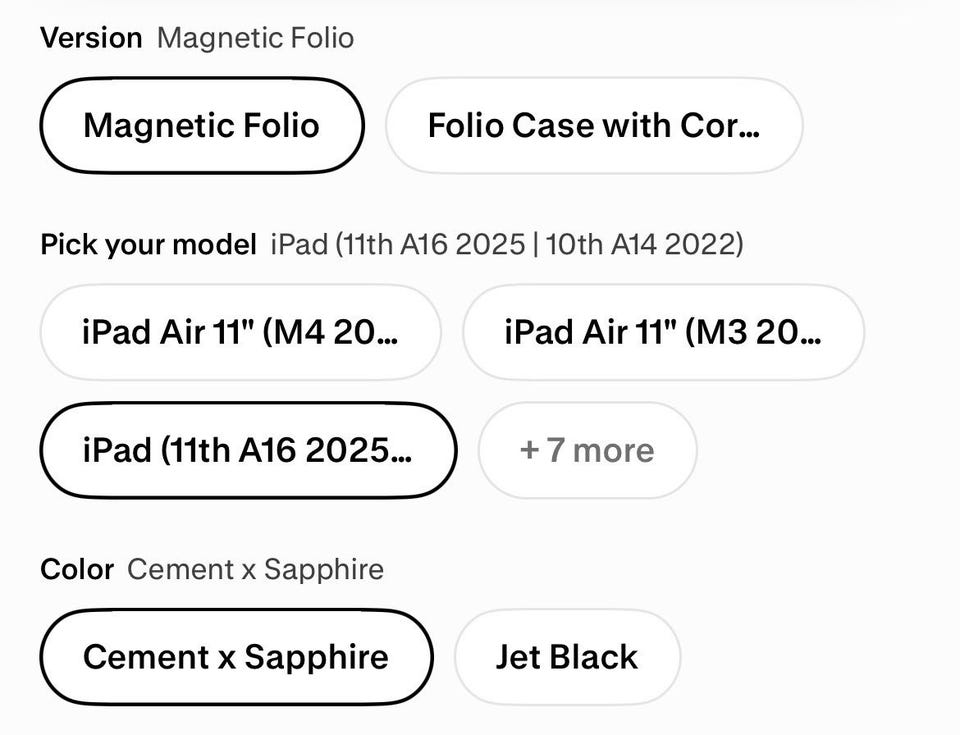The width and height of the screenshot is (960, 735).
Task: Click the iPad (11th A16 2025 | 10th A14 2022) text
Action: point(507,245)
